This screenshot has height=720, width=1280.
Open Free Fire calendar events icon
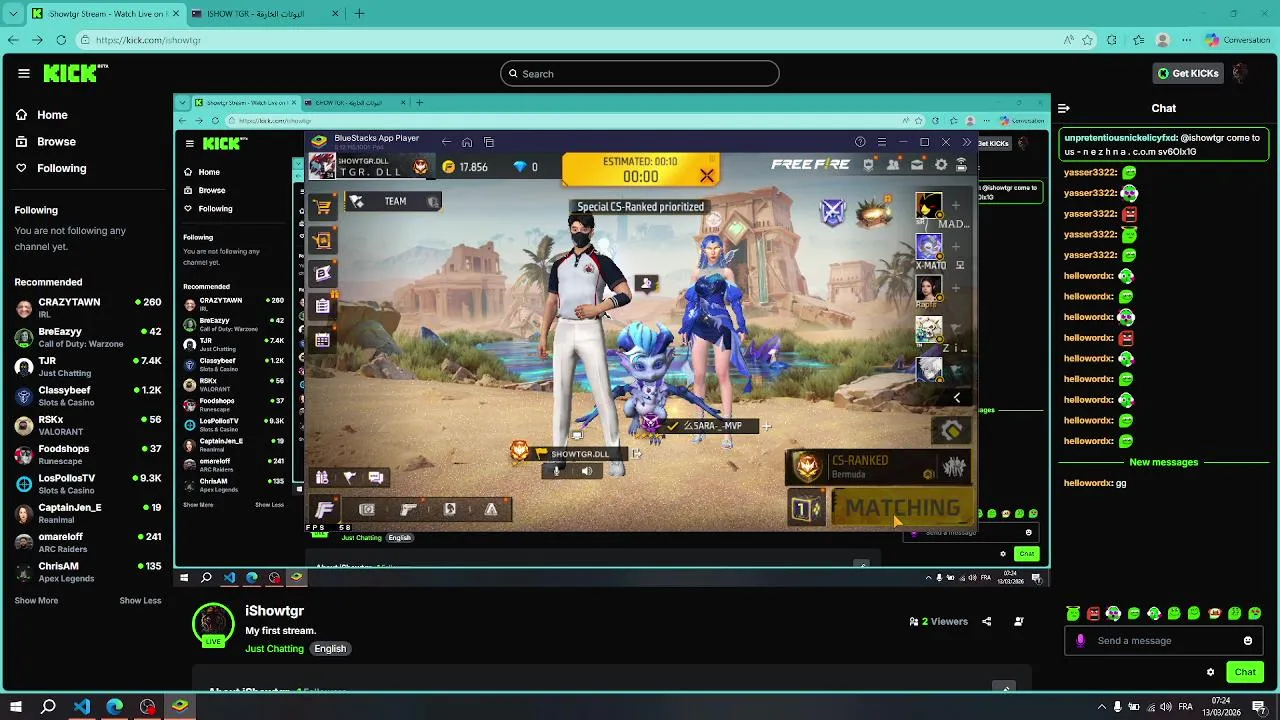[x=322, y=340]
